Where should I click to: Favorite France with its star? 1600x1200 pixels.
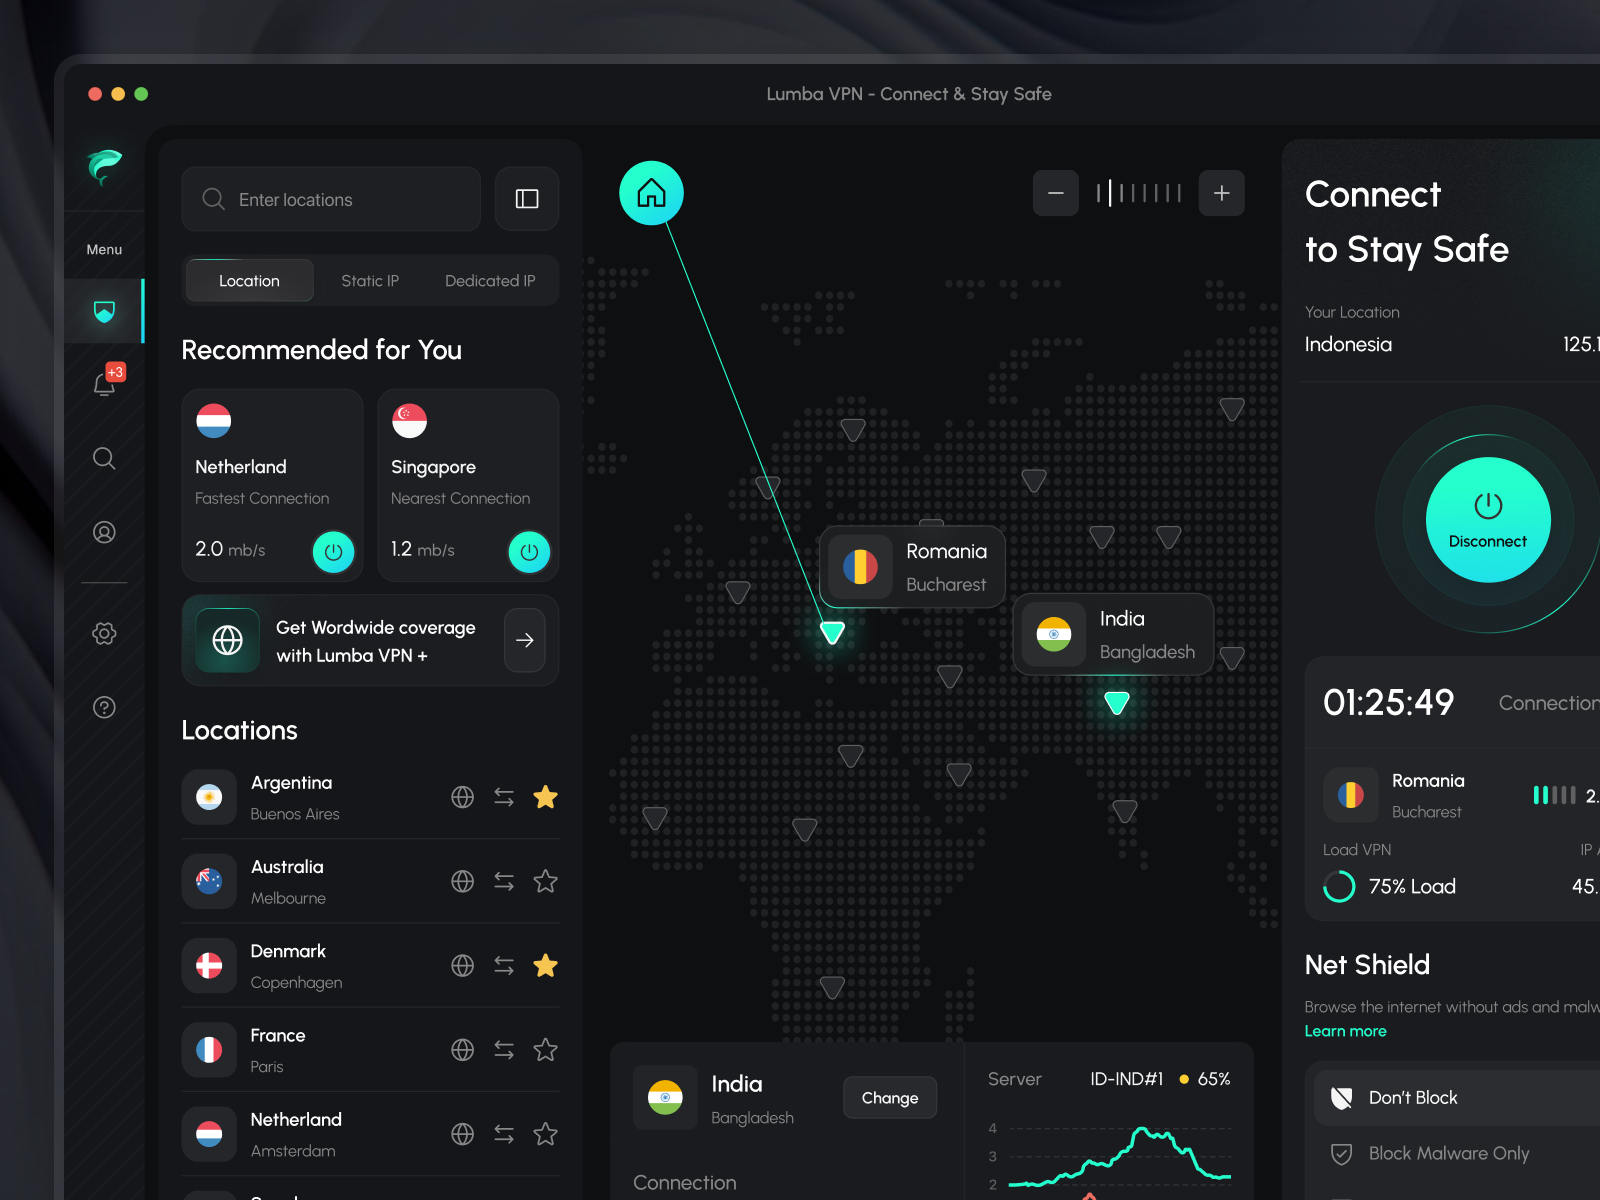545,1050
